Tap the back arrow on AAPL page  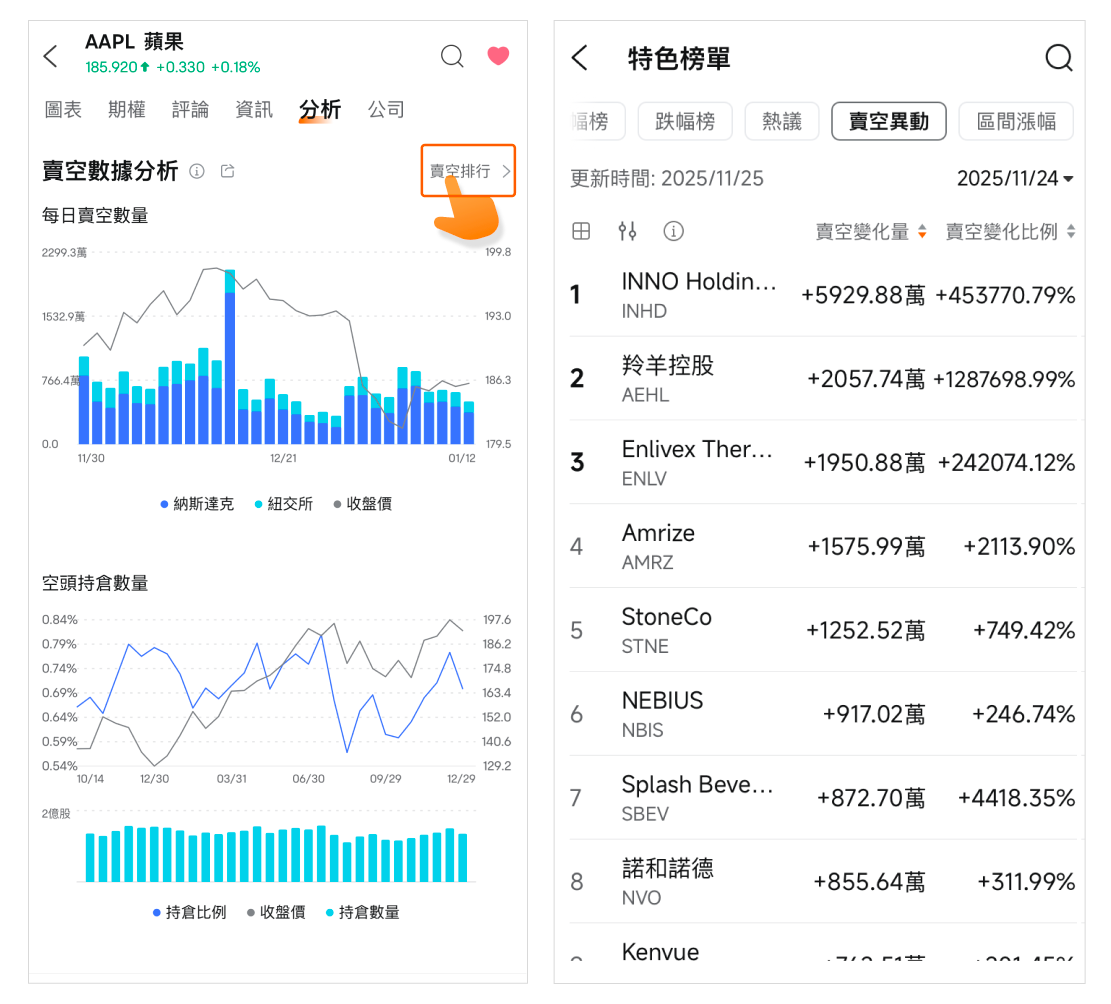pyautogui.click(x=51, y=56)
